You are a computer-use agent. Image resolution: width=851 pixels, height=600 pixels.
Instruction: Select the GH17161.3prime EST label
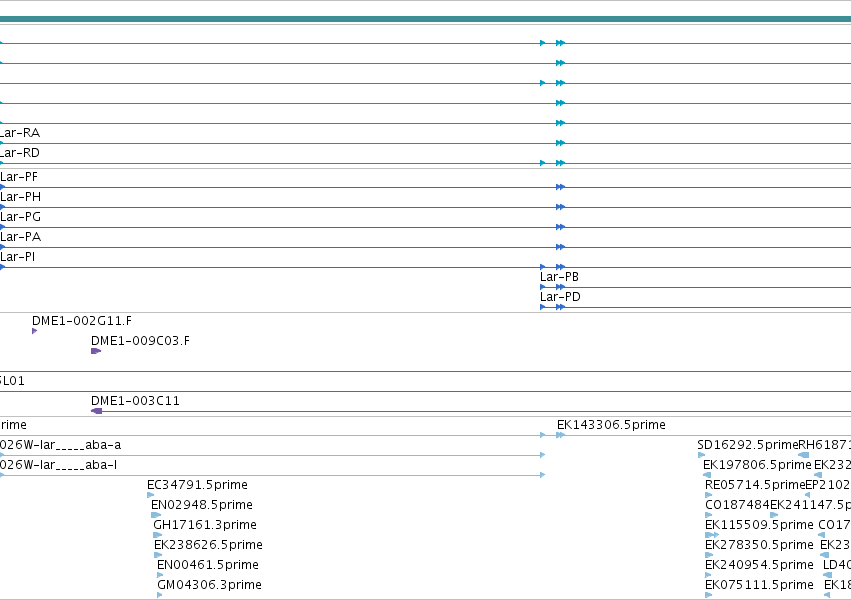[x=205, y=525]
